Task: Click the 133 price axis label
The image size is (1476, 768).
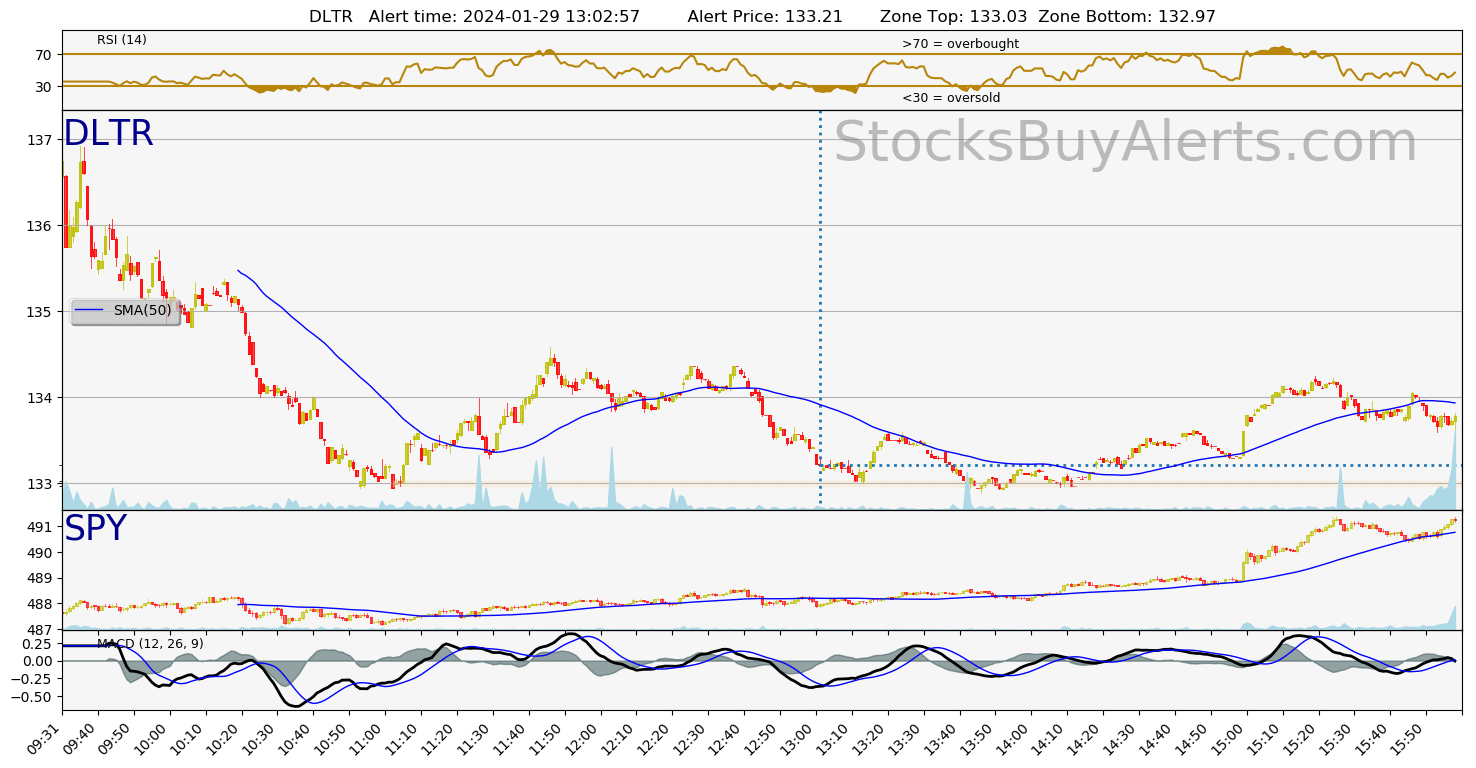Action: [40, 484]
